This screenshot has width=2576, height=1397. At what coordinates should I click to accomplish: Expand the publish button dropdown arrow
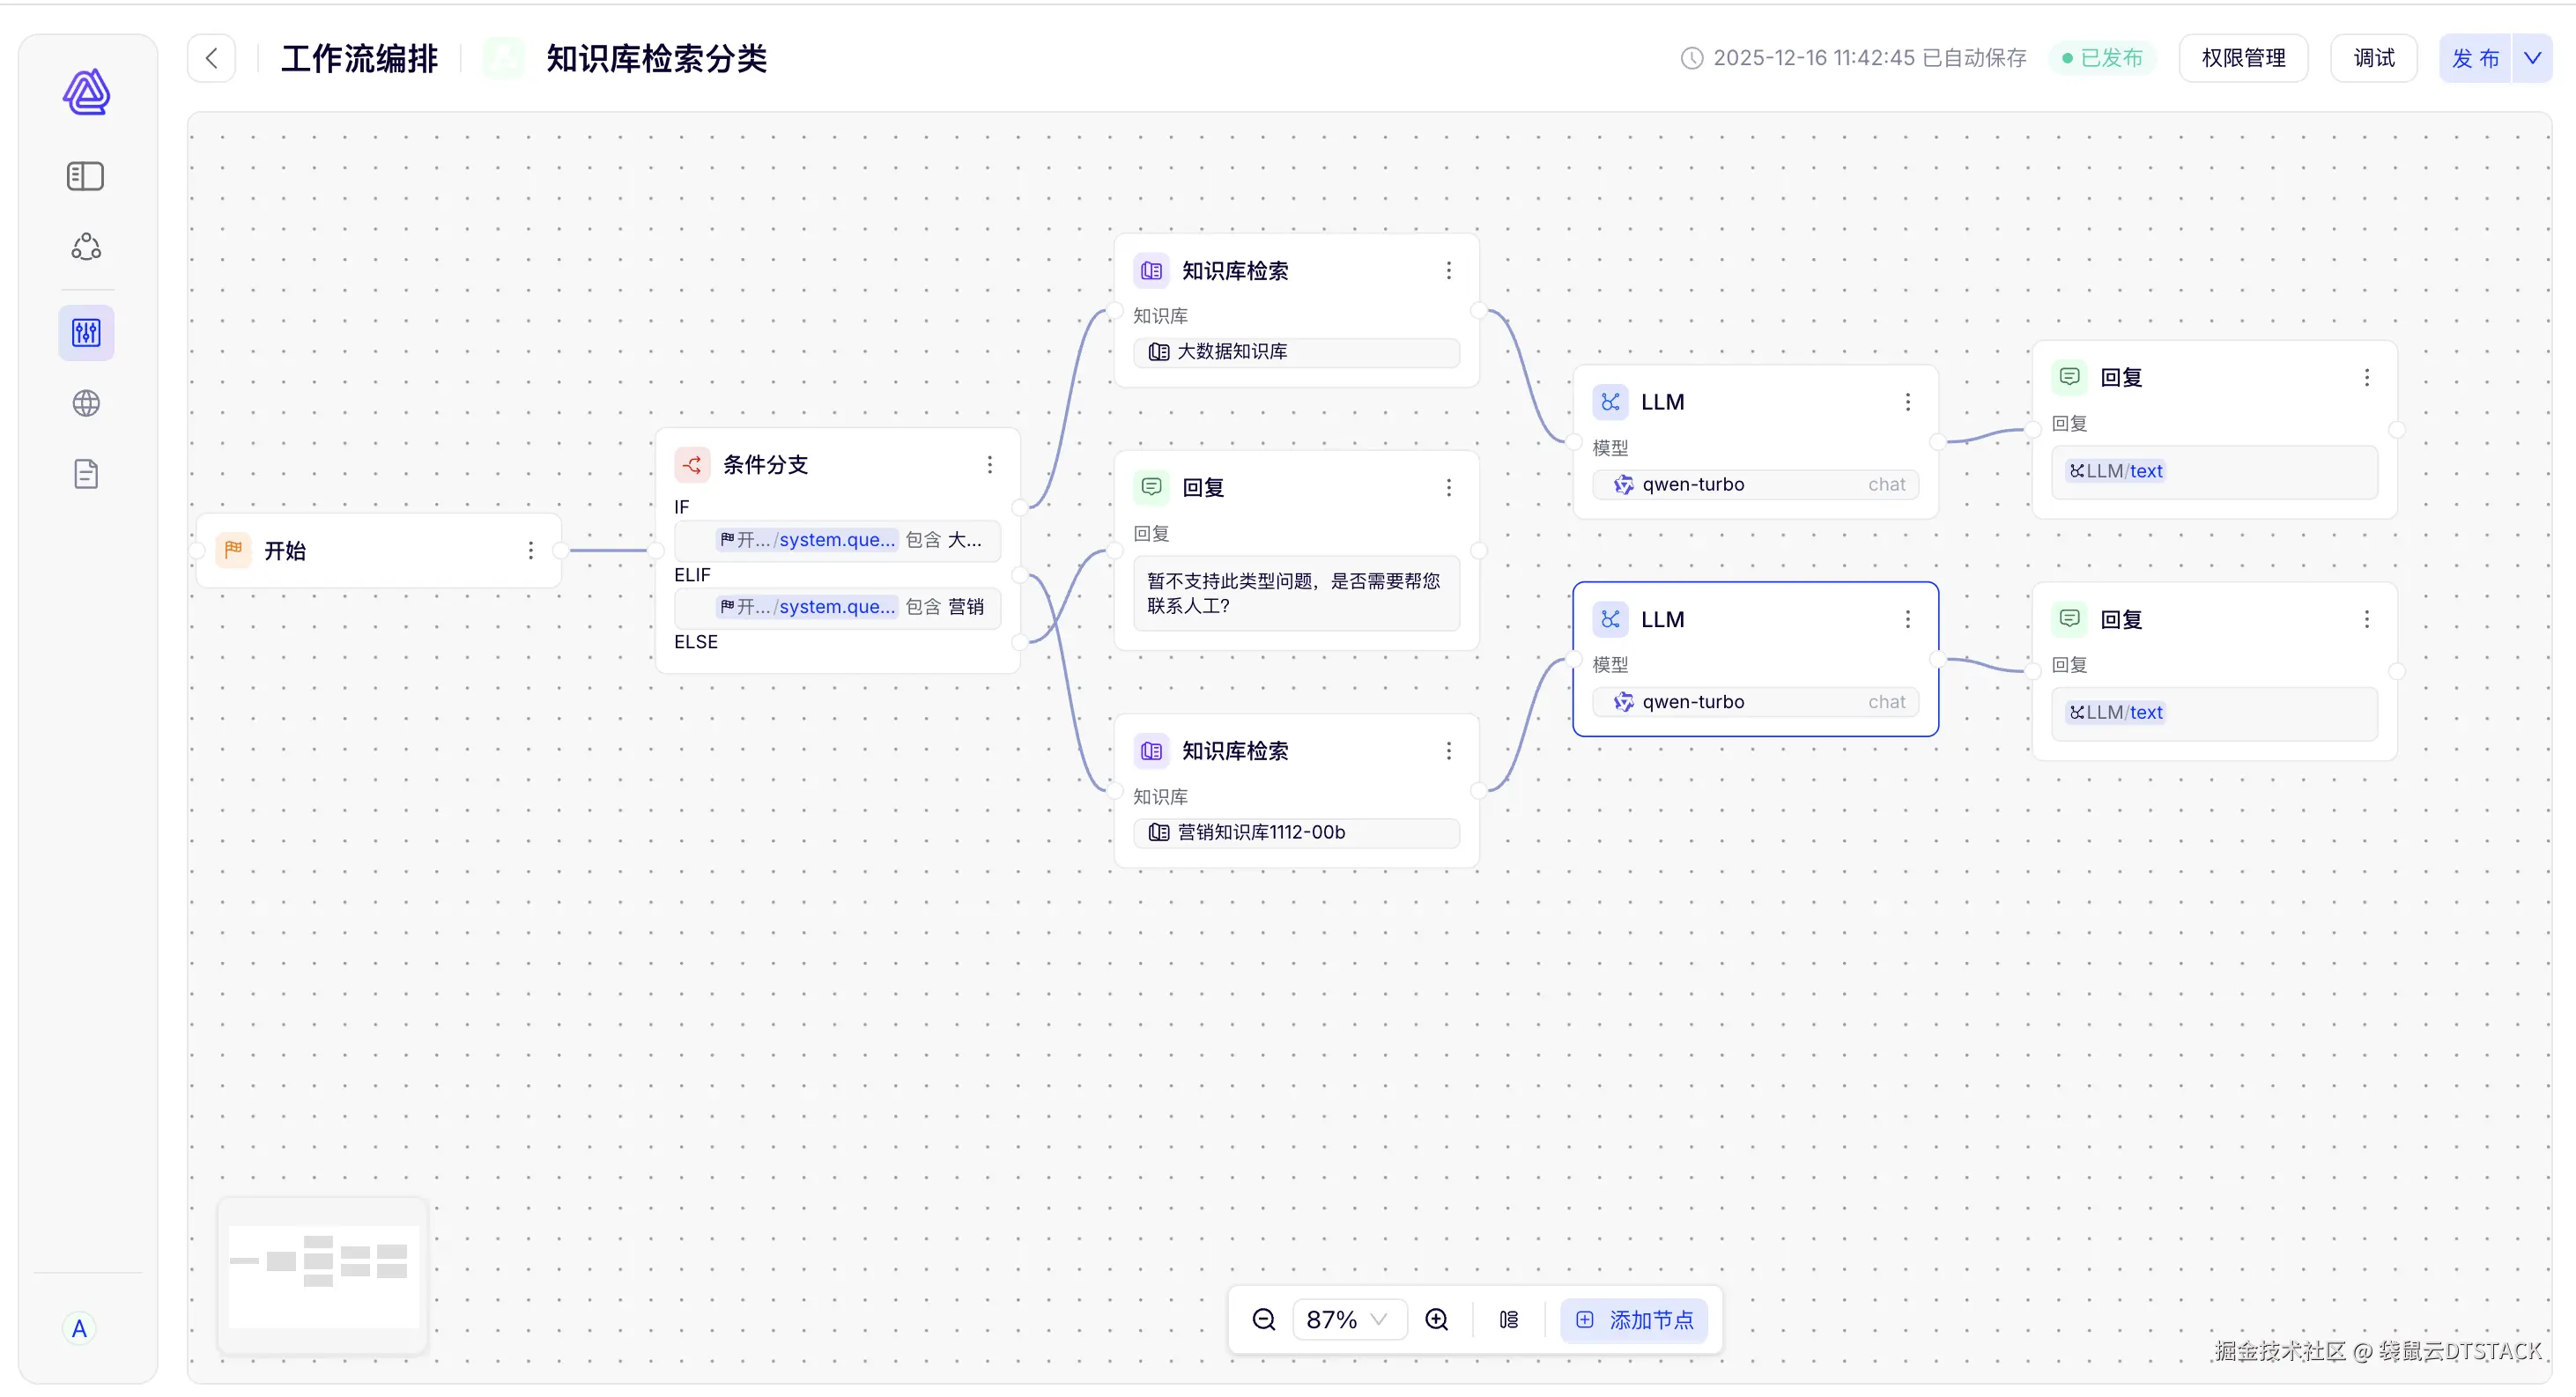tap(2532, 58)
